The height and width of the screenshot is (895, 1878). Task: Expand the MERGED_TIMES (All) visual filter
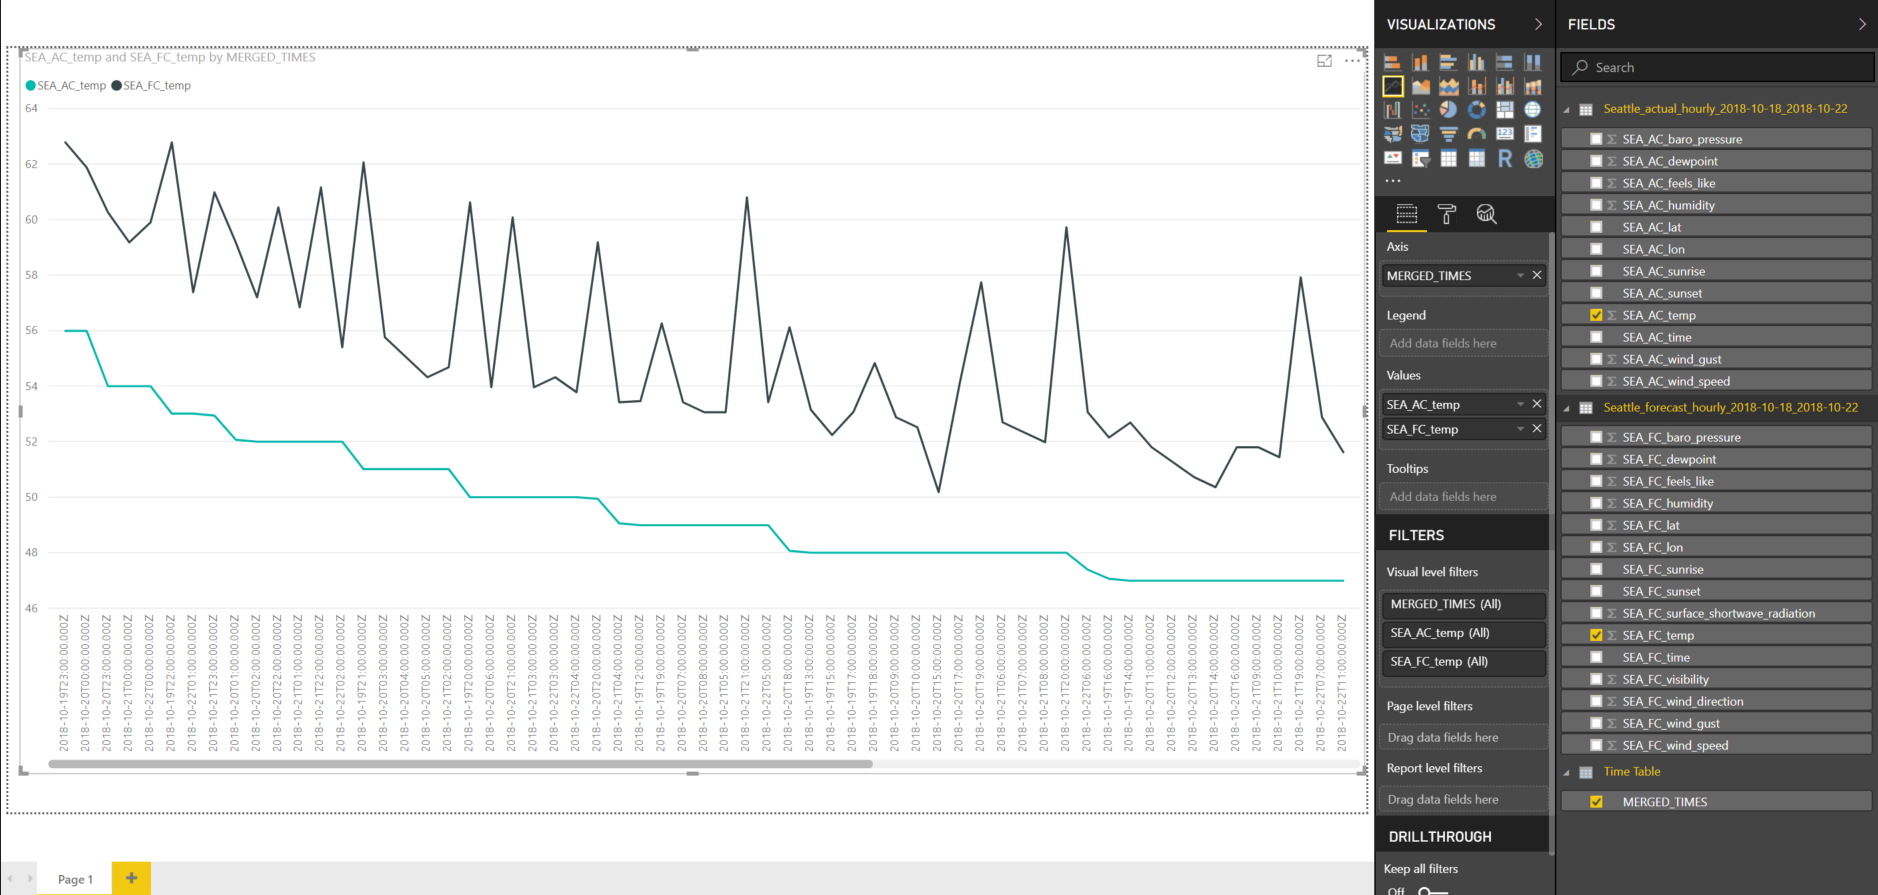pos(1464,604)
